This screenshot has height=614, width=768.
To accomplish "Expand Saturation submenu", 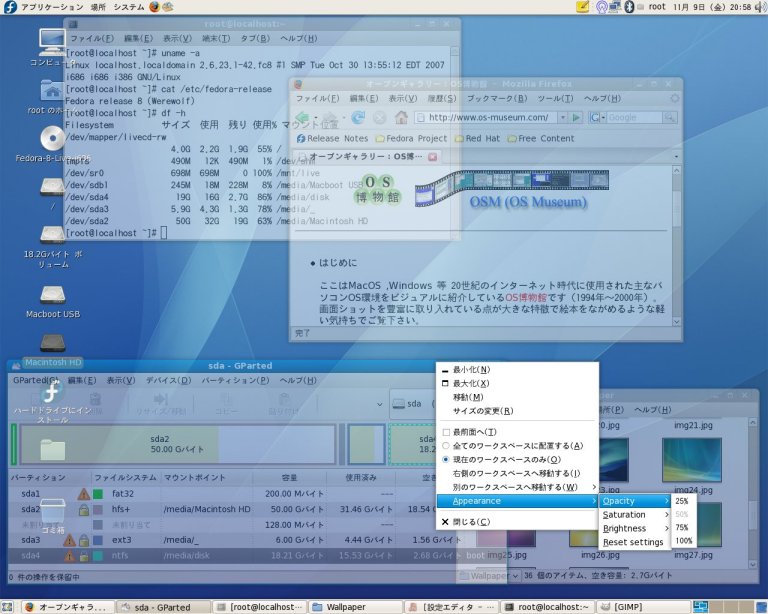I will pos(635,515).
